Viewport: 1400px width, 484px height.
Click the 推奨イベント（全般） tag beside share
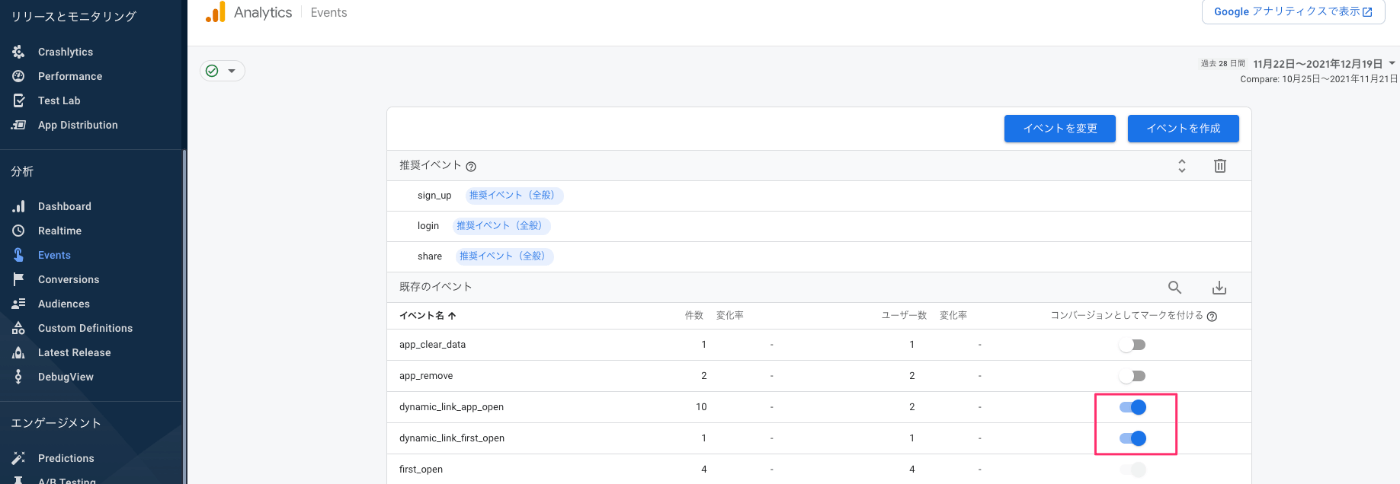[x=505, y=257]
